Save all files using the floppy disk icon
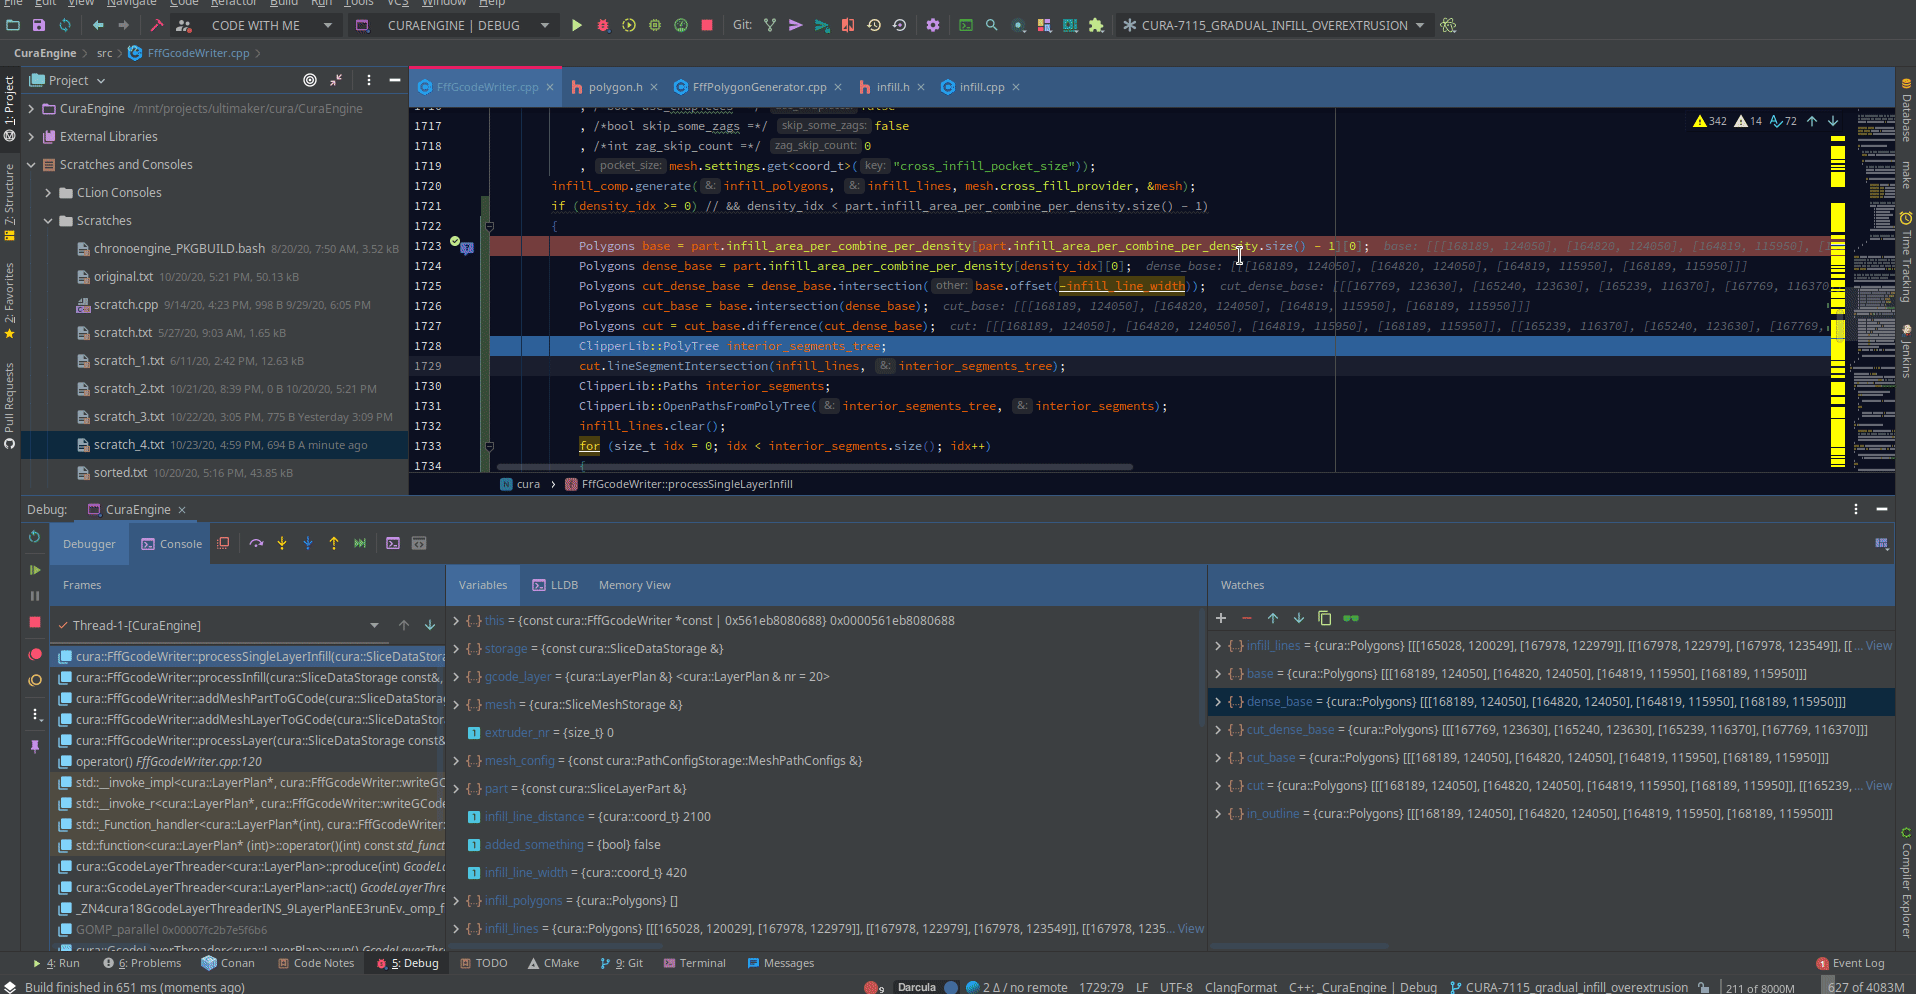Viewport: 1916px width, 994px height. [x=39, y=25]
